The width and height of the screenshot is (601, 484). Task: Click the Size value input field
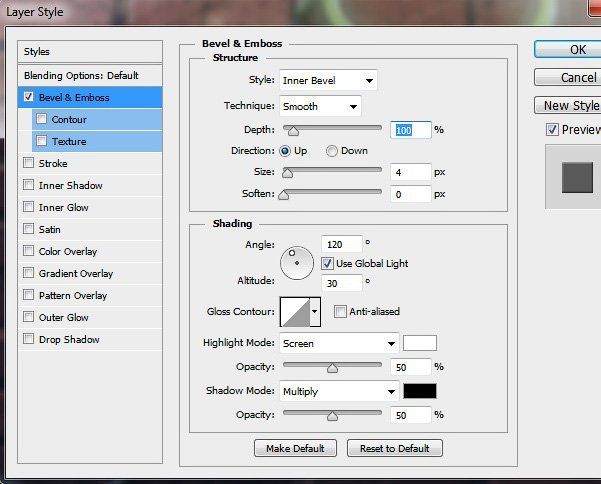click(405, 172)
